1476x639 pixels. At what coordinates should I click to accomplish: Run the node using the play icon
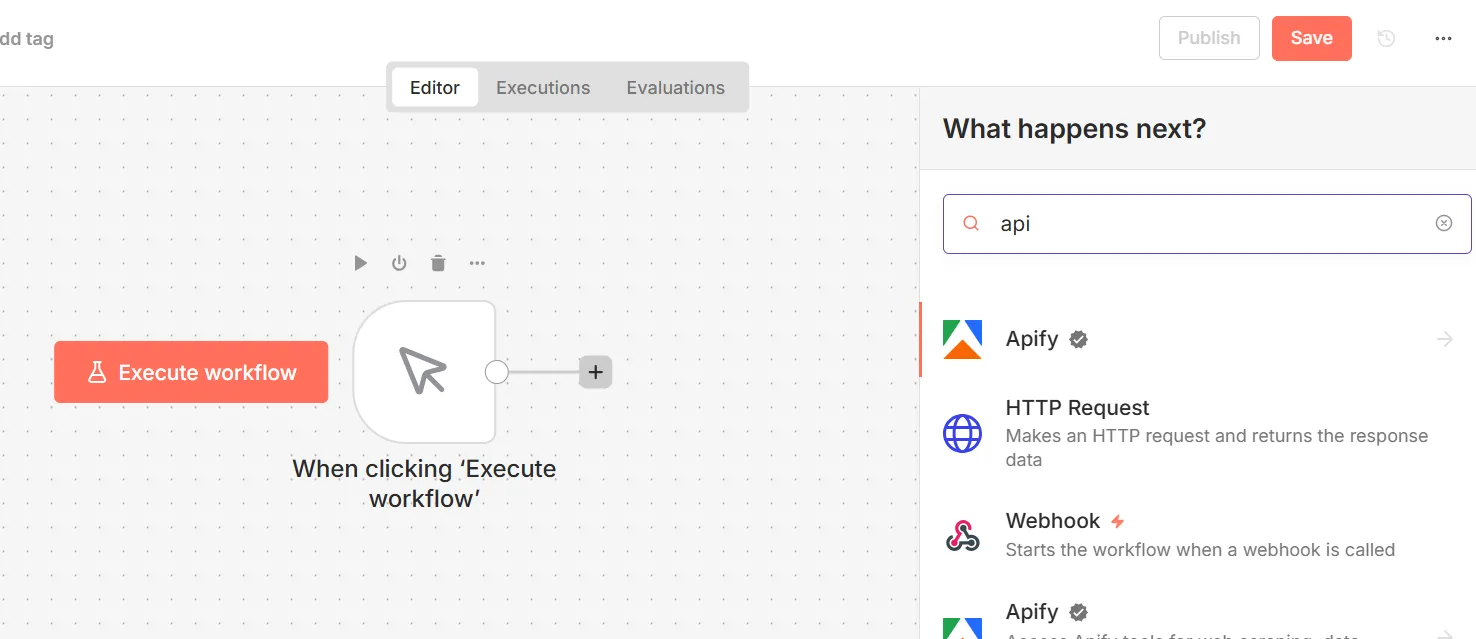pos(360,263)
